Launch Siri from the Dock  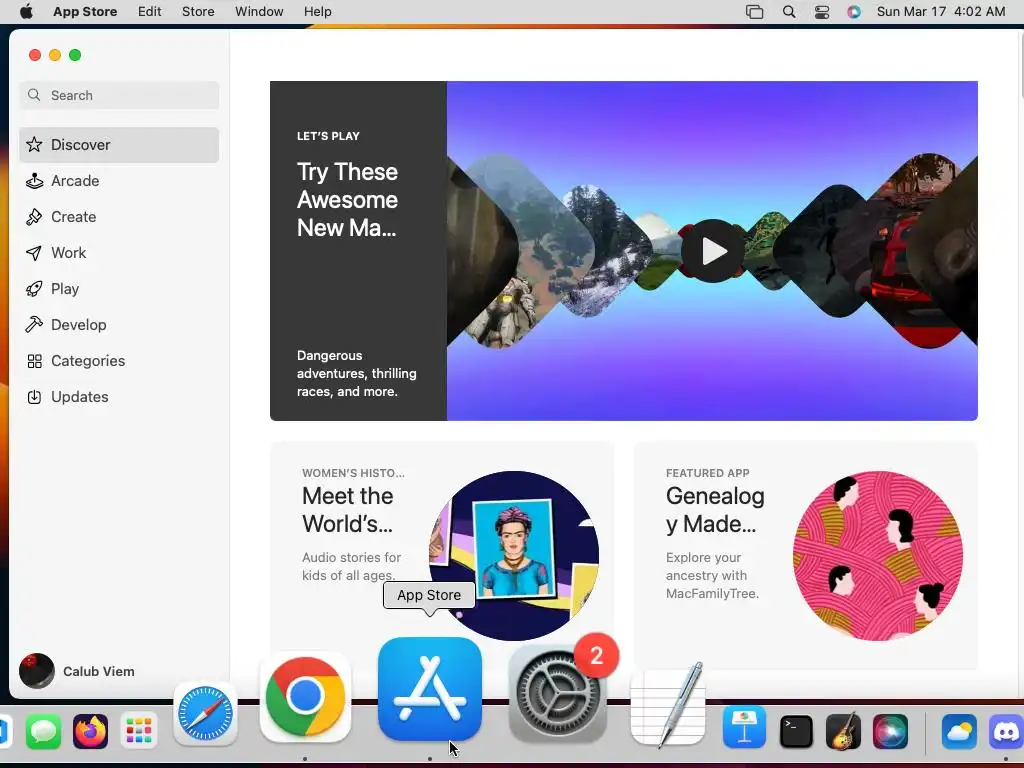coord(890,731)
